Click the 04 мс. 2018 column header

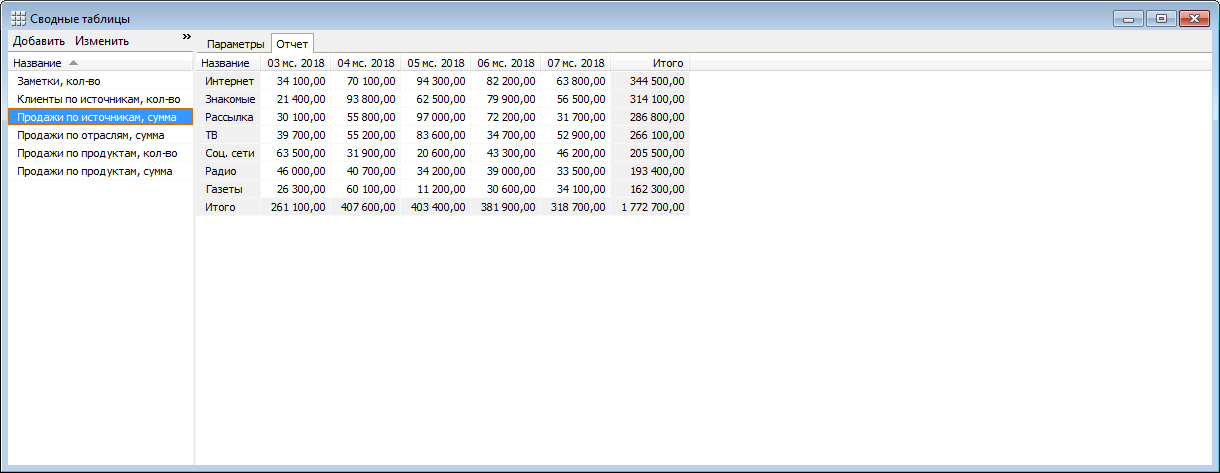(x=366, y=63)
